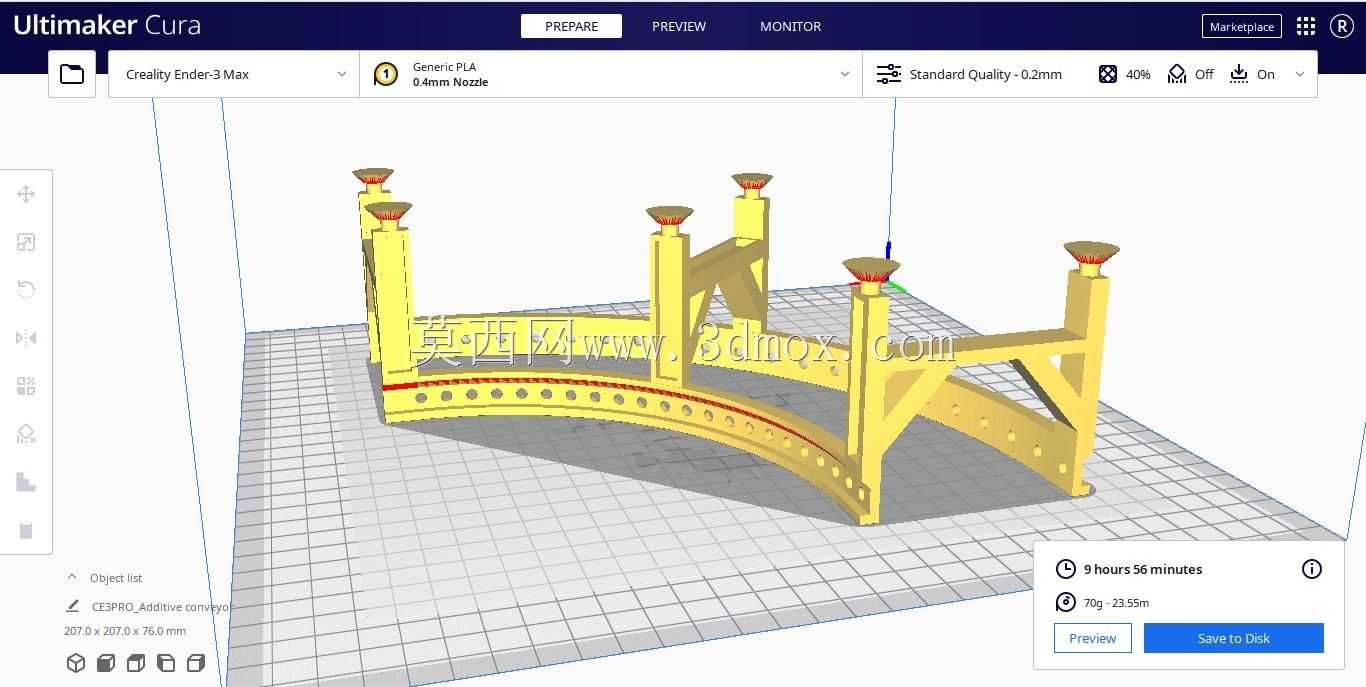The image size is (1366, 687).
Task: Switch to left side view cube
Action: tap(166, 662)
